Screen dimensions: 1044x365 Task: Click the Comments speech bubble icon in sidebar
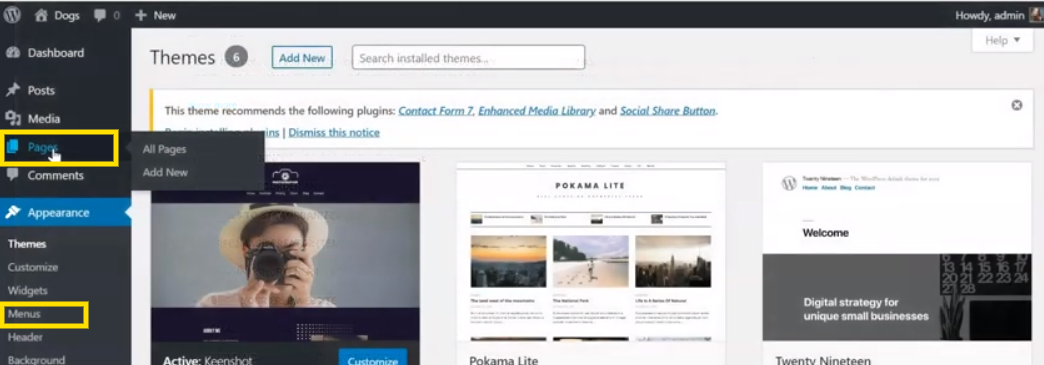click(x=13, y=175)
